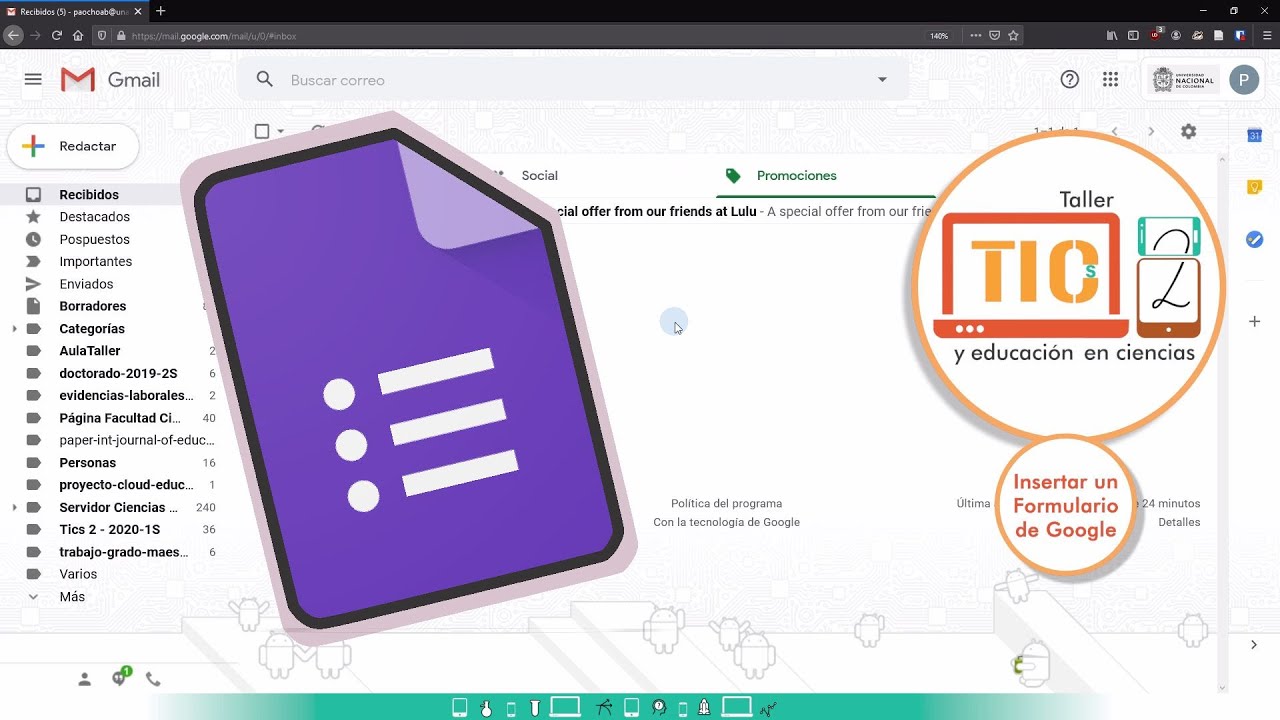Open page actions three dots menu
This screenshot has width=1280, height=720.
[975, 35]
